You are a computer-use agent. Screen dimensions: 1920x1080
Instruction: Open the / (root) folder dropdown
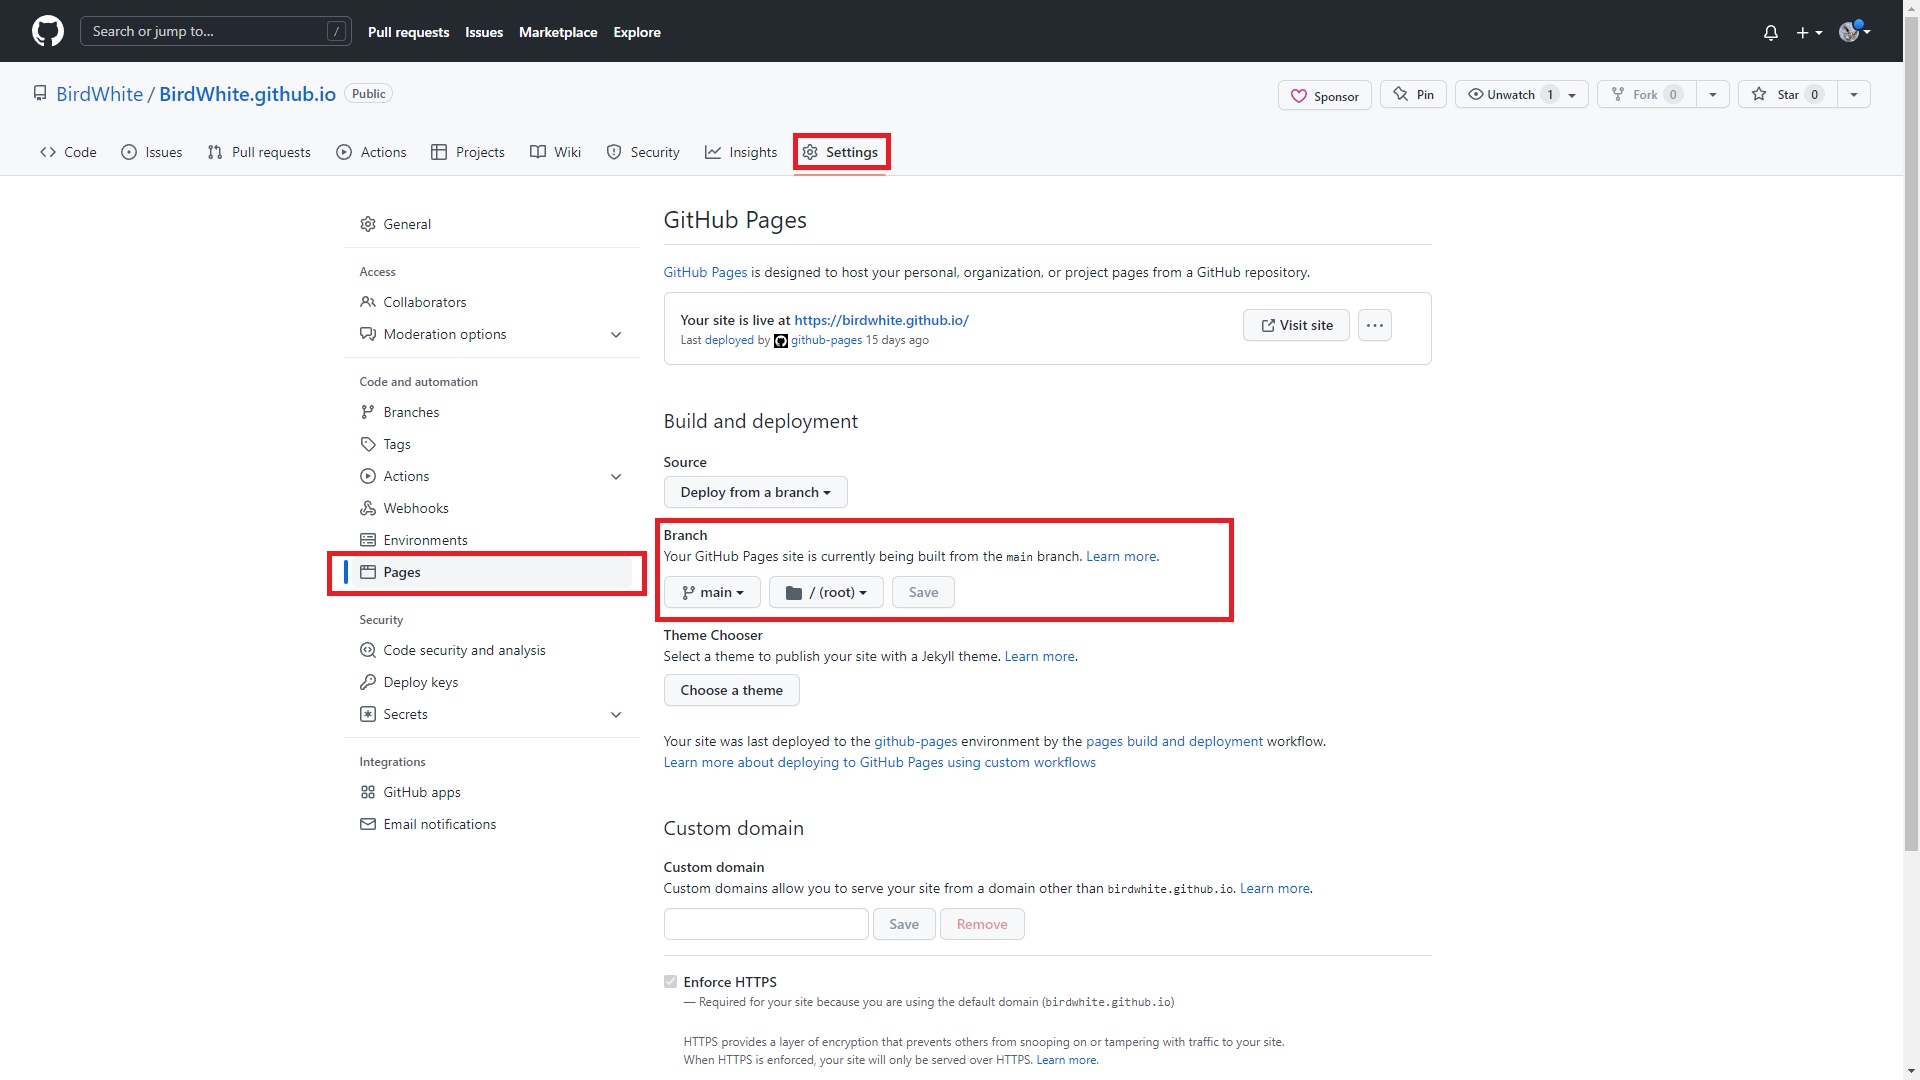tap(826, 592)
